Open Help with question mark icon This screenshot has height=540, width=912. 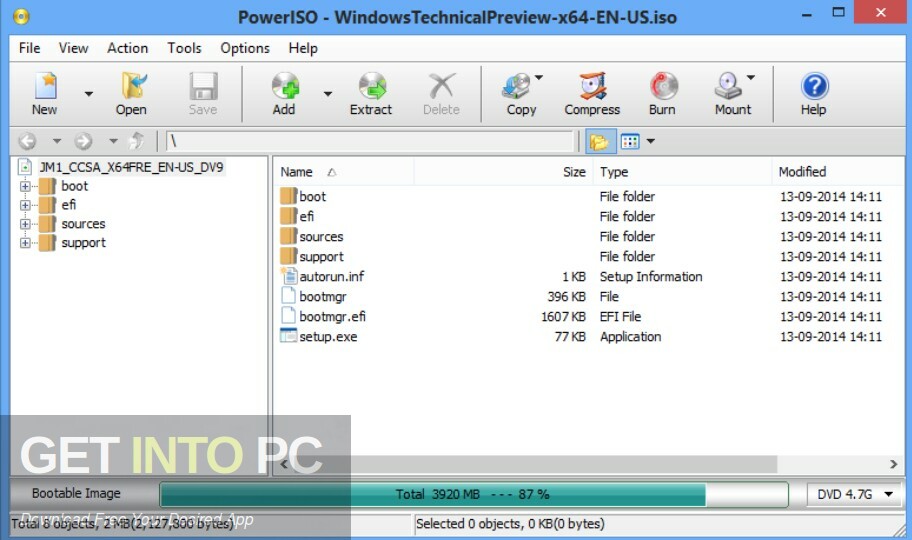(814, 86)
